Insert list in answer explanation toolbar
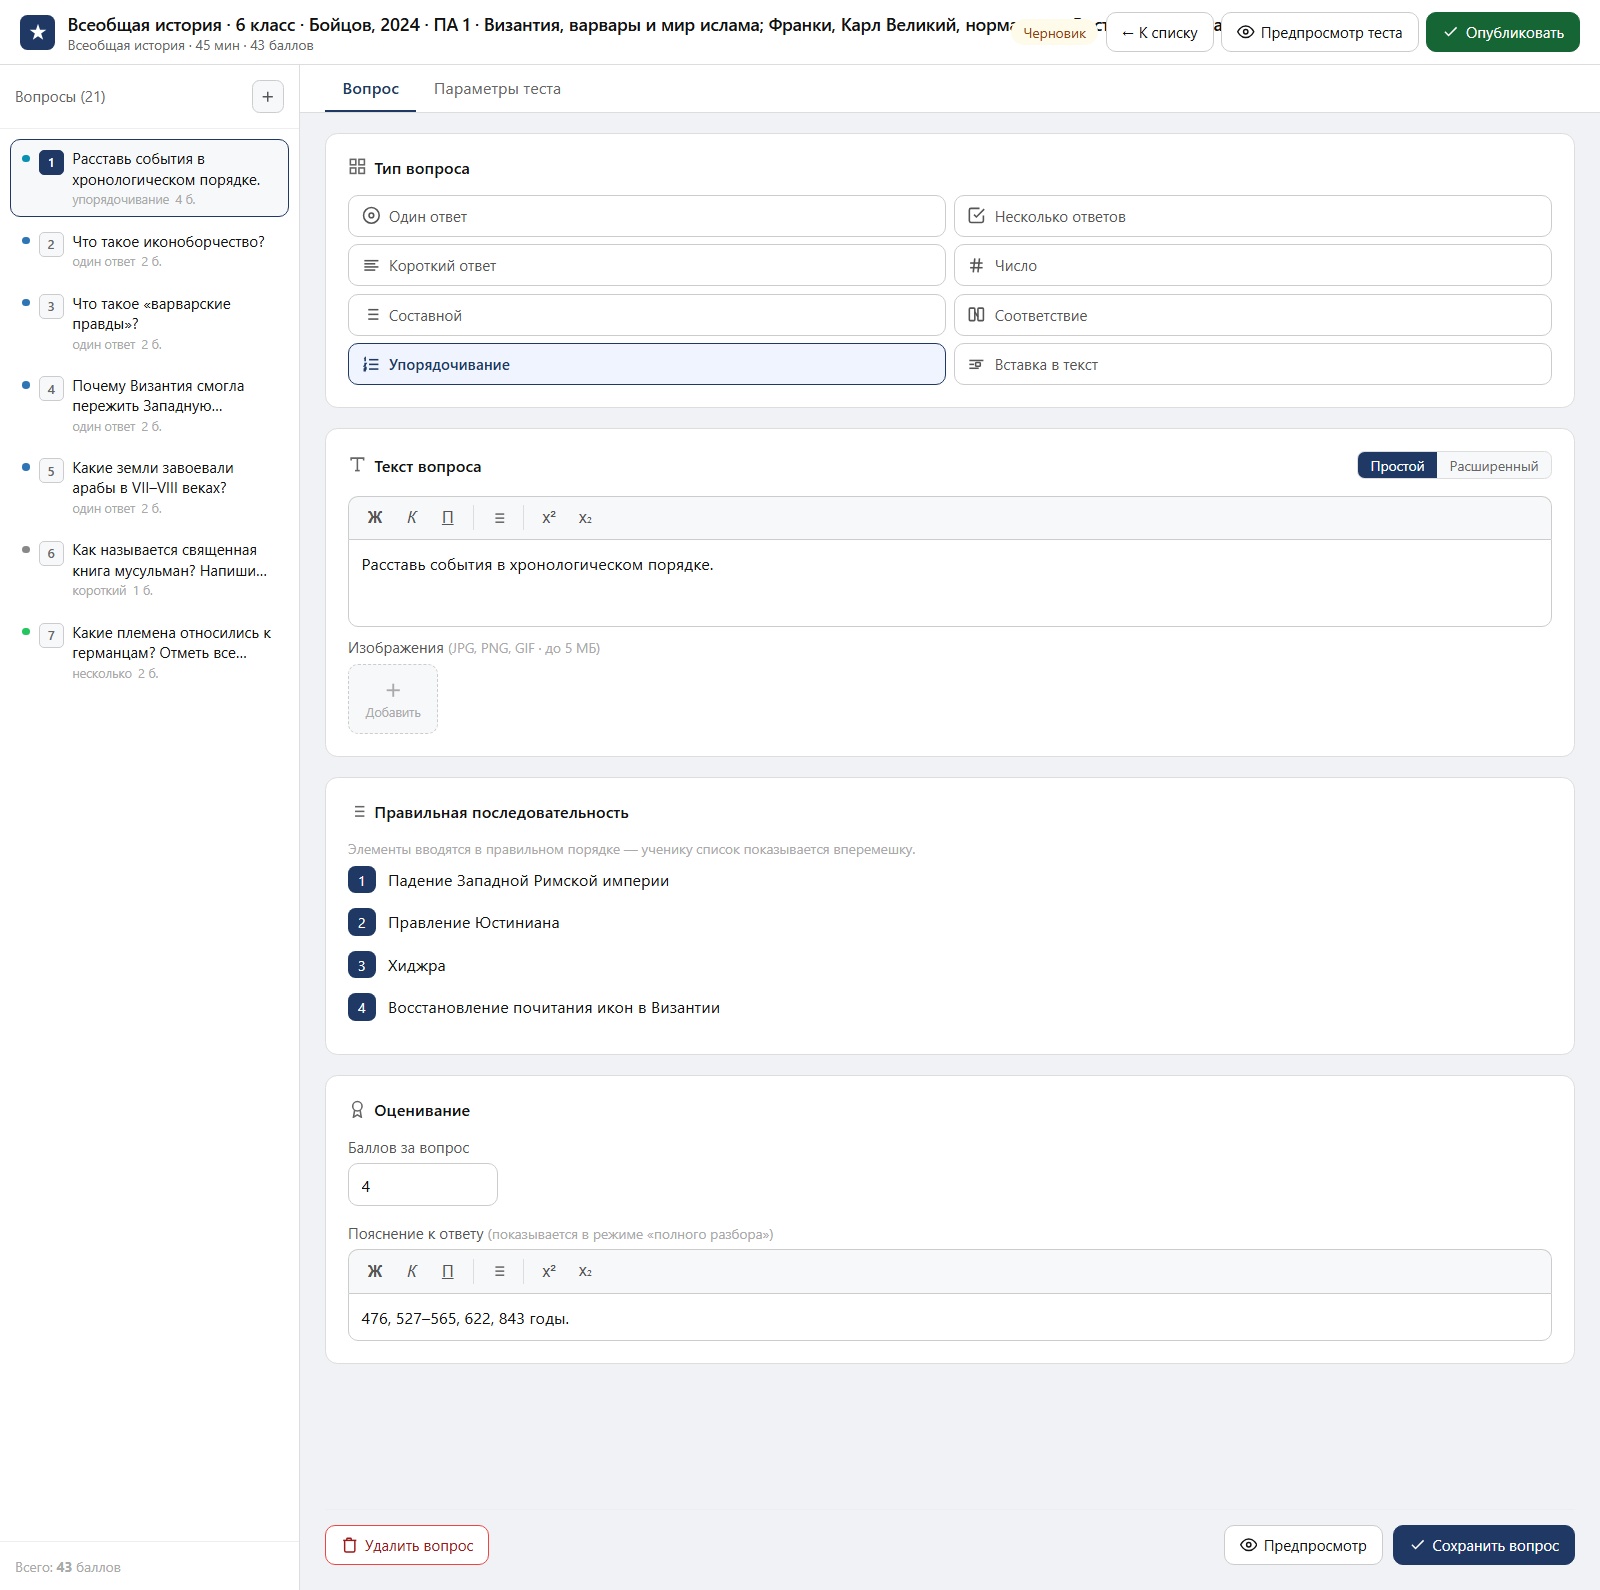This screenshot has height=1590, width=1600. tap(500, 1271)
